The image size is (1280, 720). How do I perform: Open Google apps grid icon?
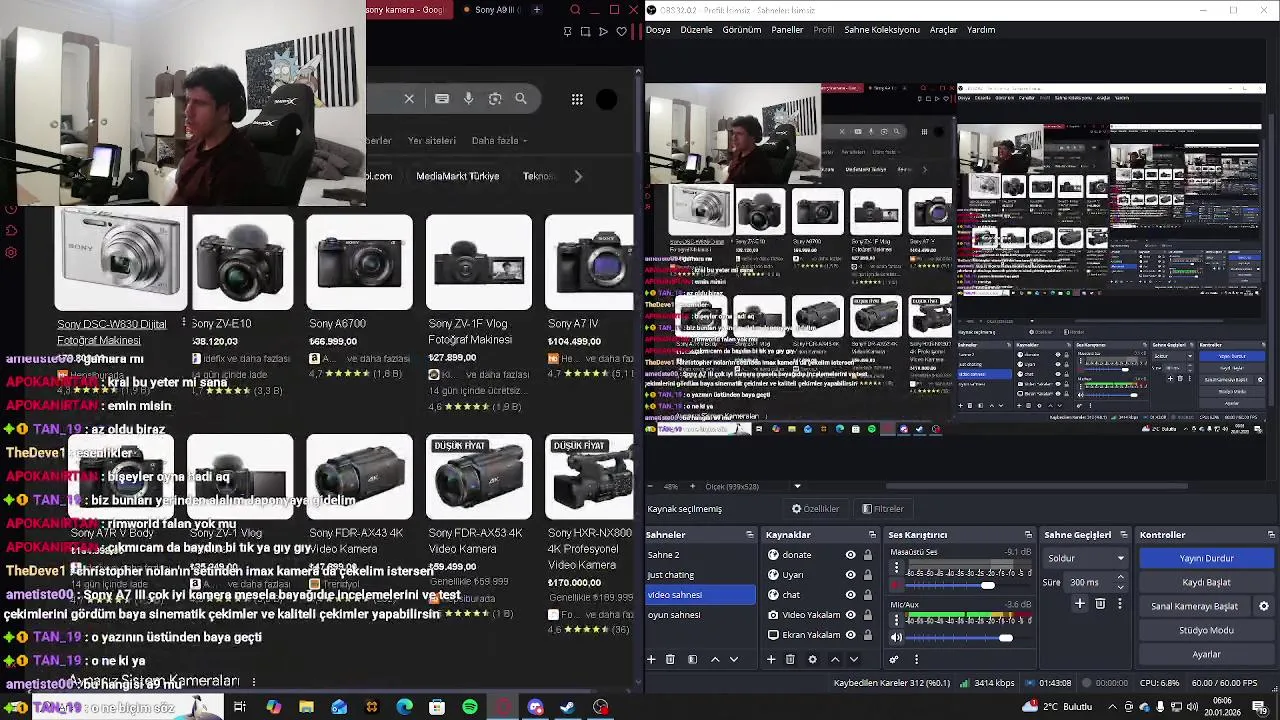pos(577,99)
